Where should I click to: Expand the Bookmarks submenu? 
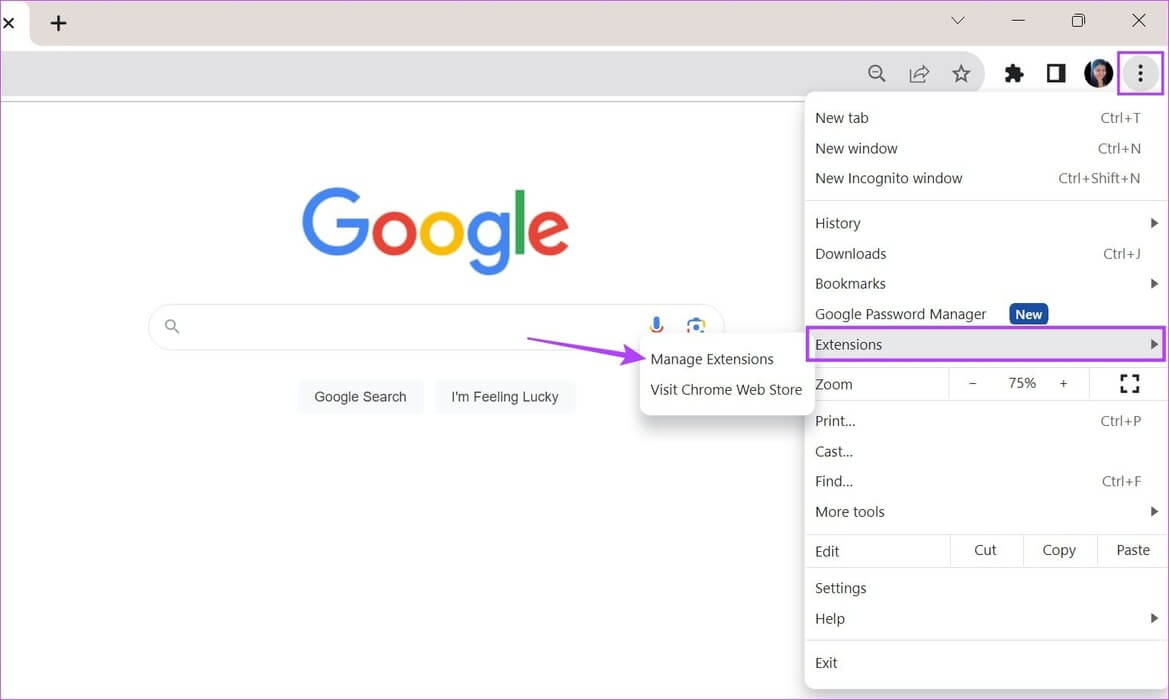[986, 283]
